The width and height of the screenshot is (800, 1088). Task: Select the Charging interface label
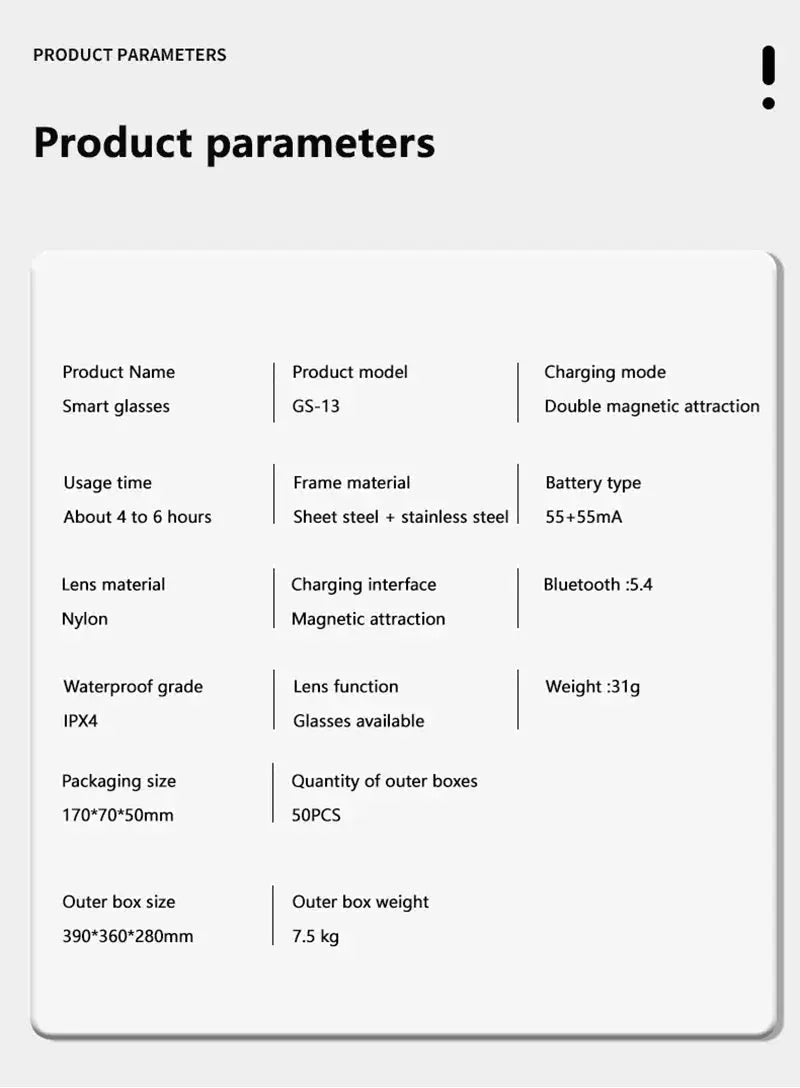pos(364,585)
